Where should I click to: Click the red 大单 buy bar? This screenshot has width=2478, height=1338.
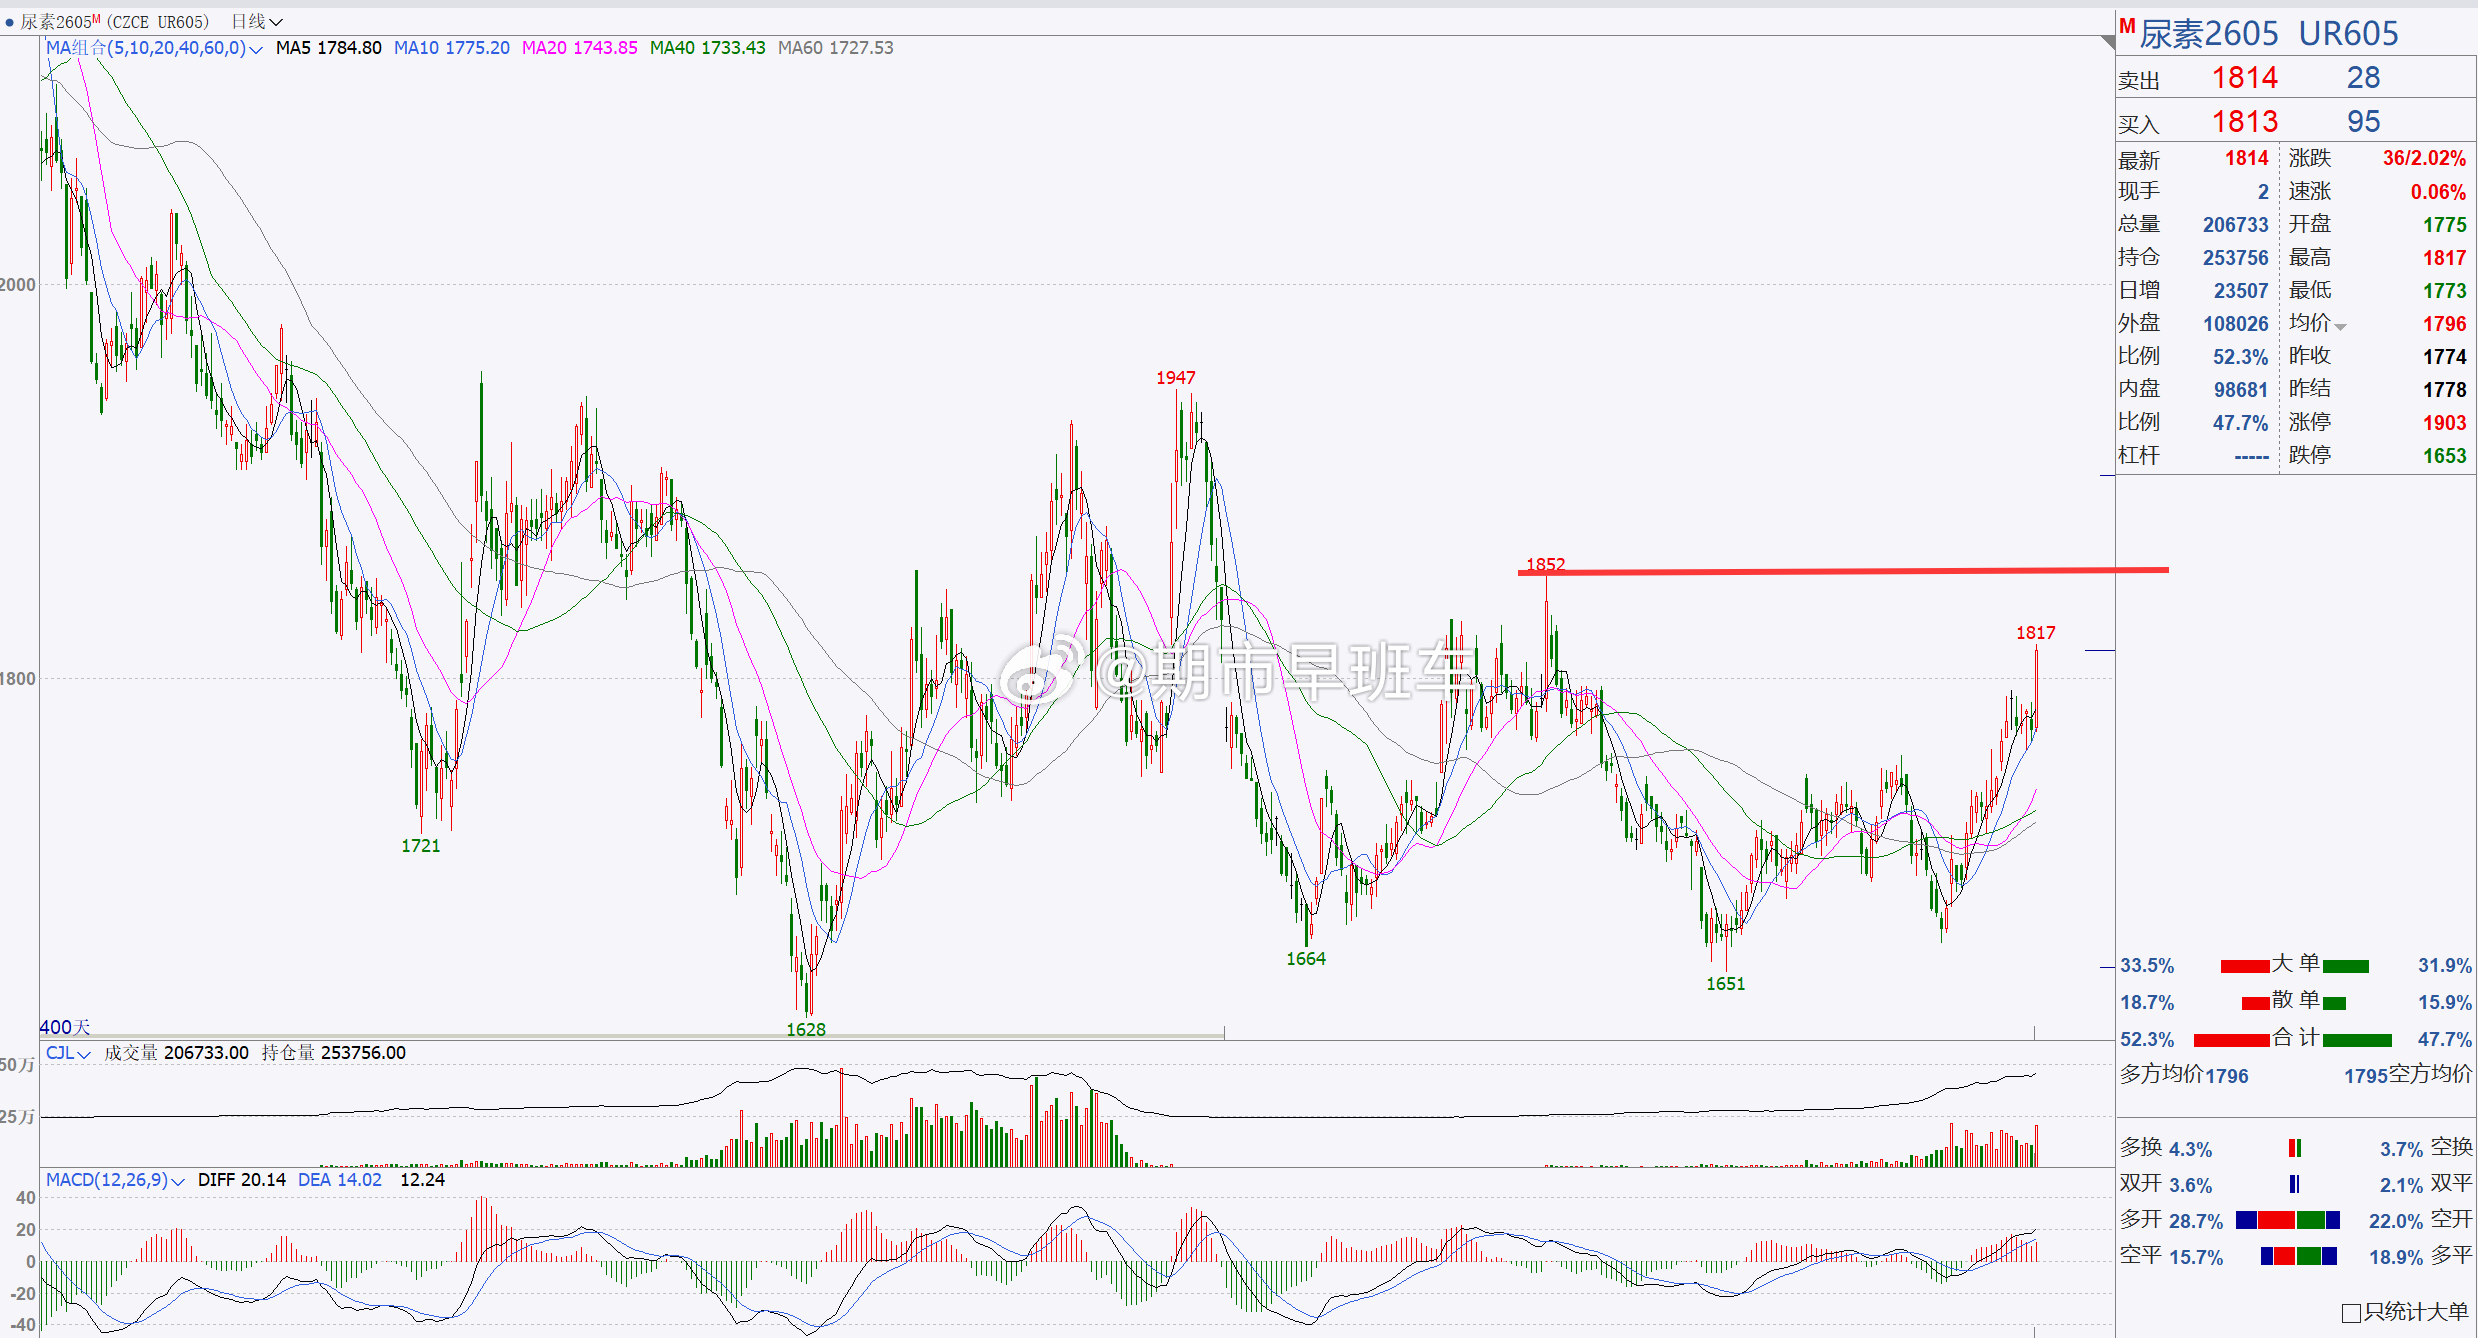2244,966
